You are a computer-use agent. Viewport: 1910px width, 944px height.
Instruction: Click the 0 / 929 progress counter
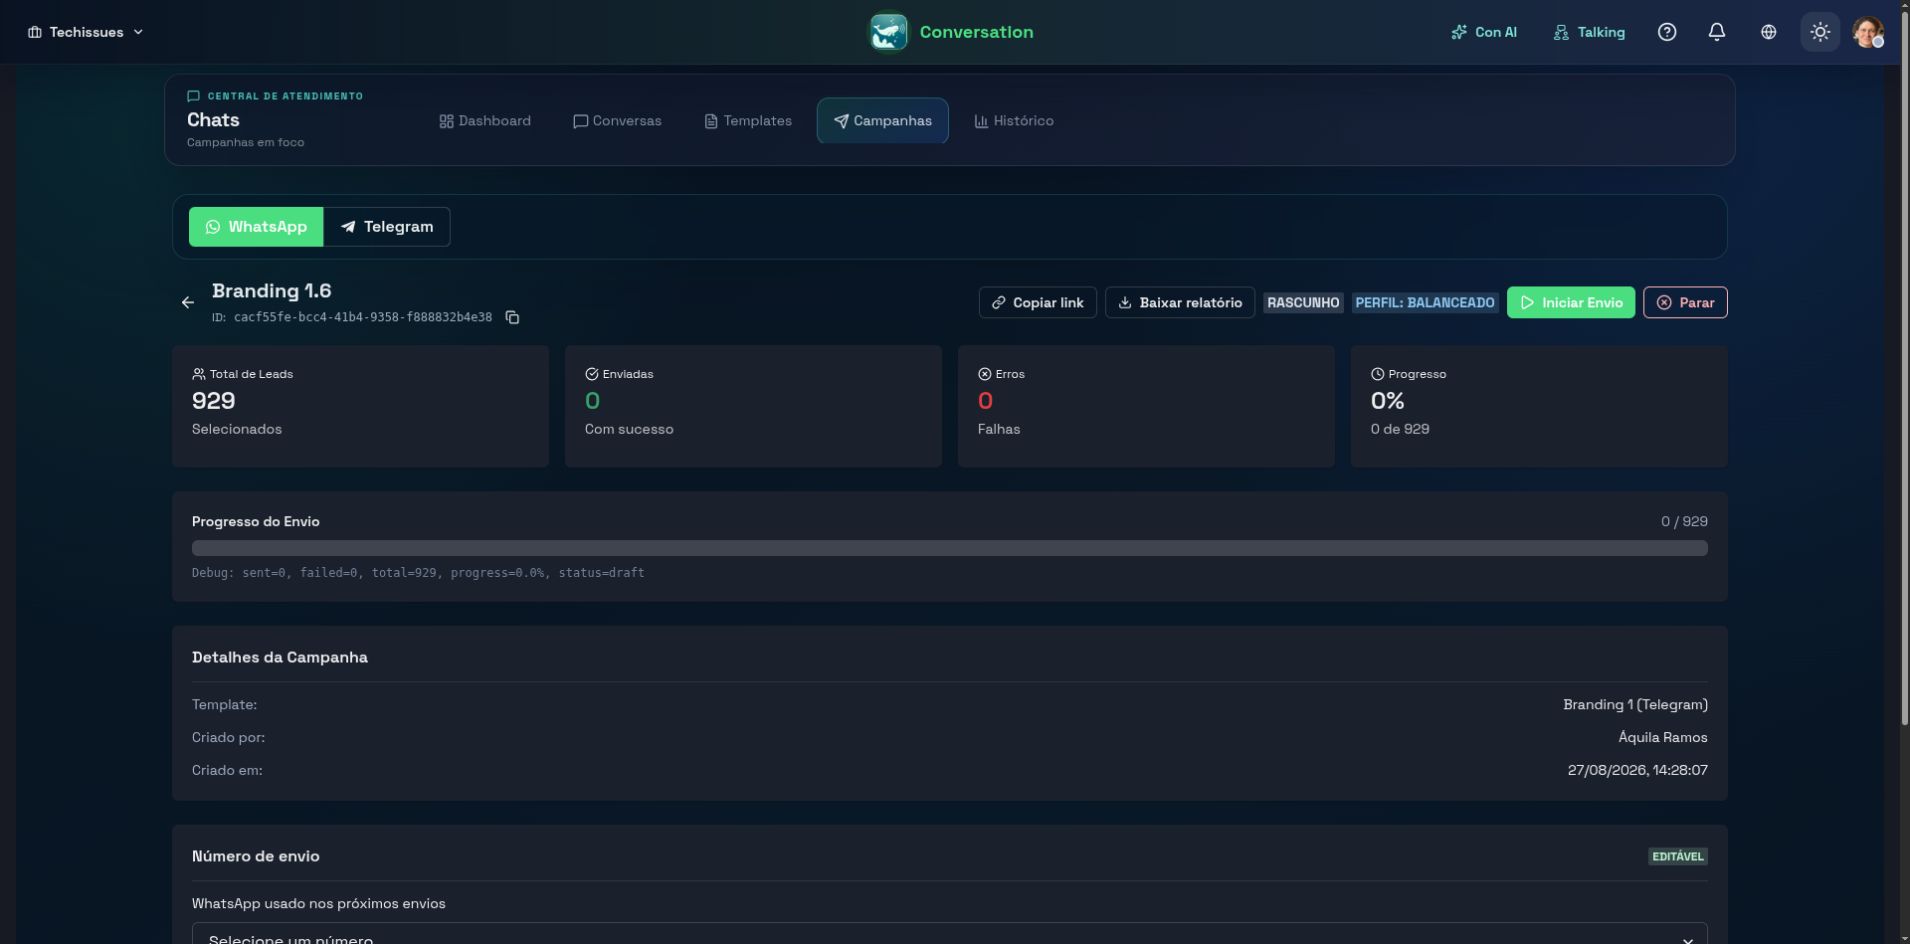(x=1684, y=522)
